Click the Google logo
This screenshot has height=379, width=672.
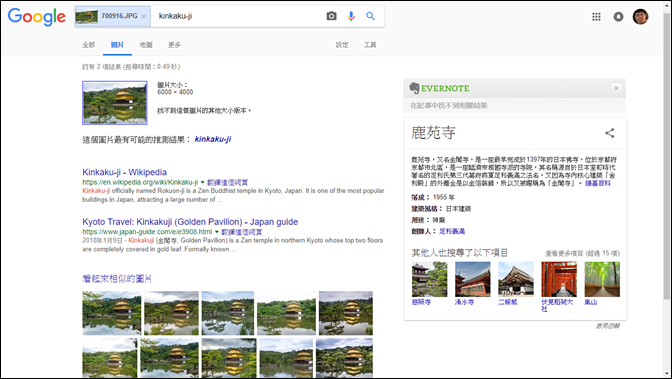(x=37, y=17)
